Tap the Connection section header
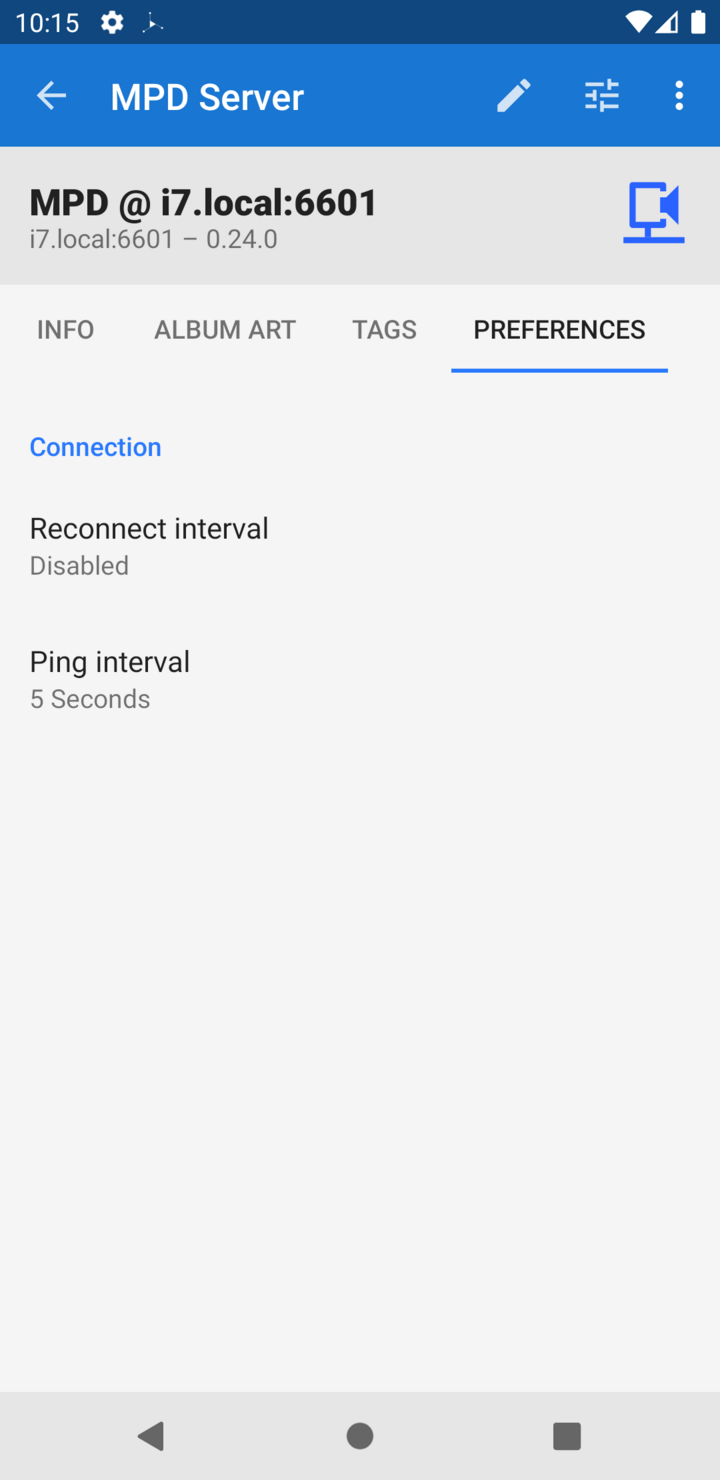 96,447
